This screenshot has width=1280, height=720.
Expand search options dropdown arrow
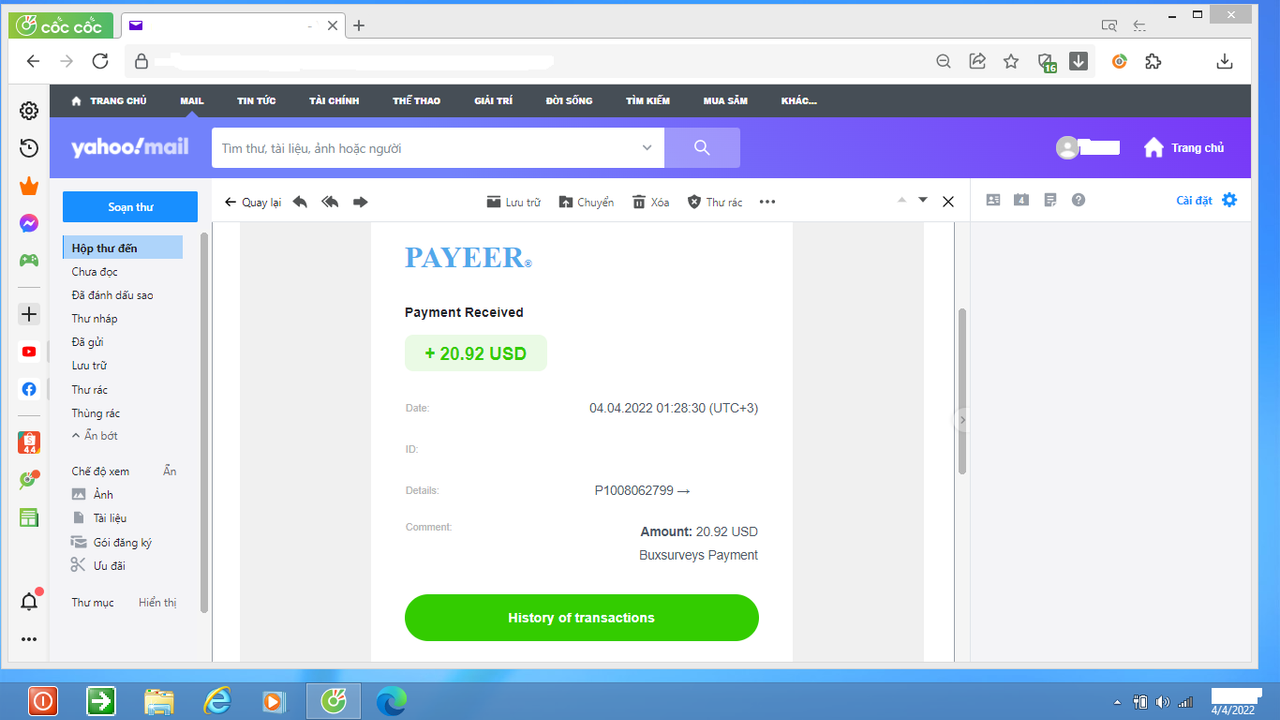647,148
